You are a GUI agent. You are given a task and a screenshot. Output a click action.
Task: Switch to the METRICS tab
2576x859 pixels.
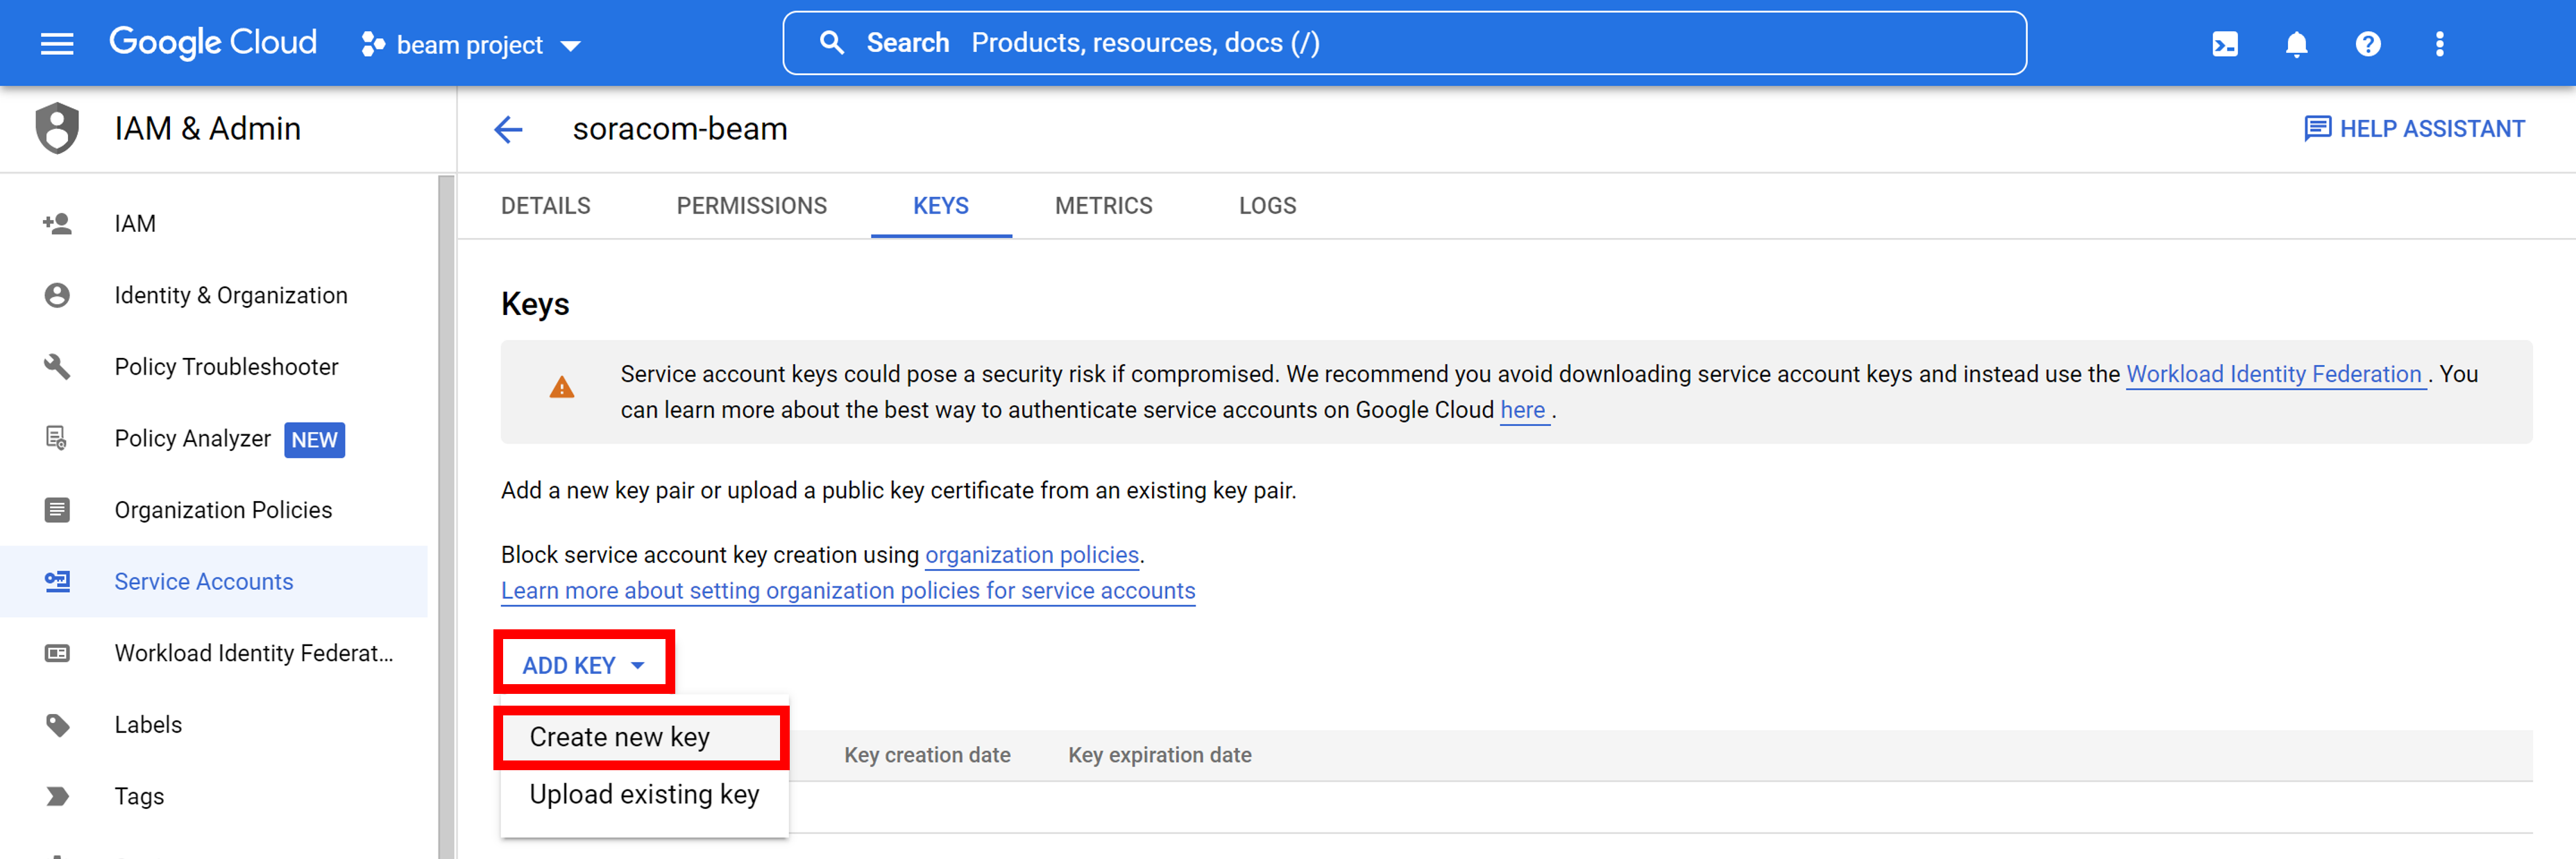coord(1103,206)
